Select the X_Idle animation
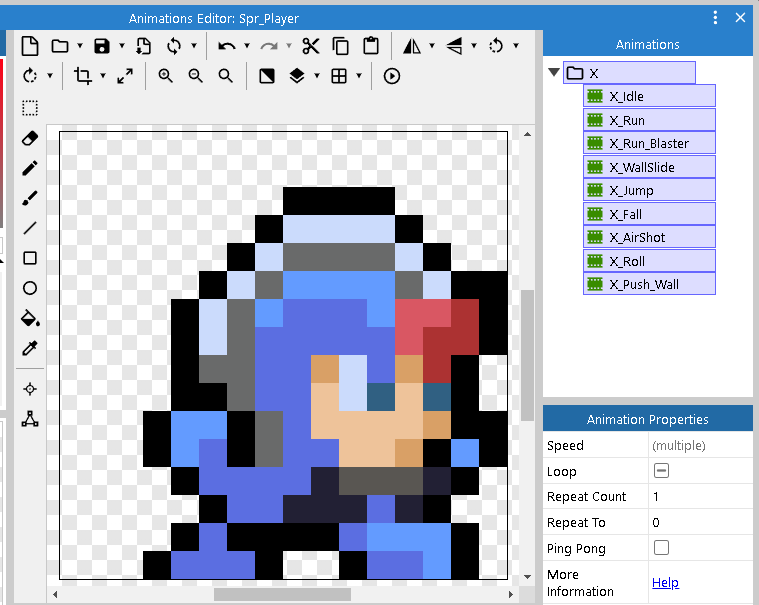Screen dimensions: 759x605 coord(649,96)
